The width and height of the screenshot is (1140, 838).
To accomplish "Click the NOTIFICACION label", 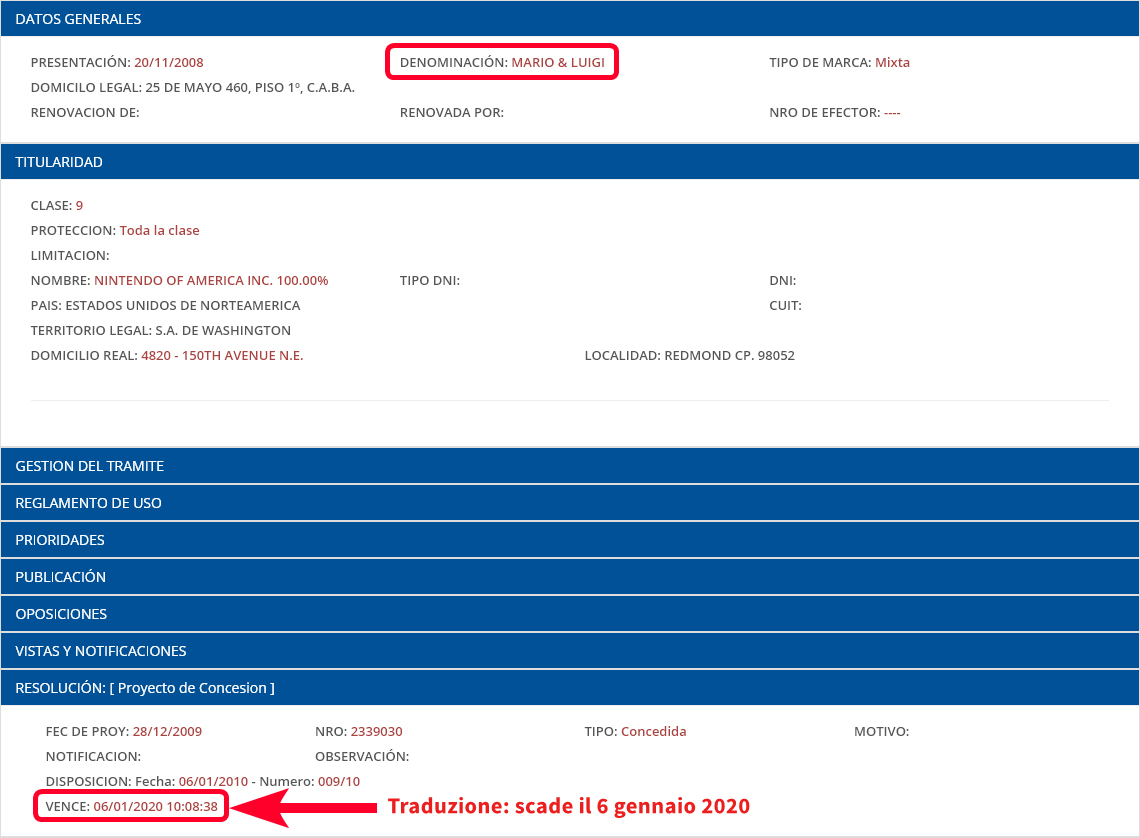I will (x=93, y=757).
